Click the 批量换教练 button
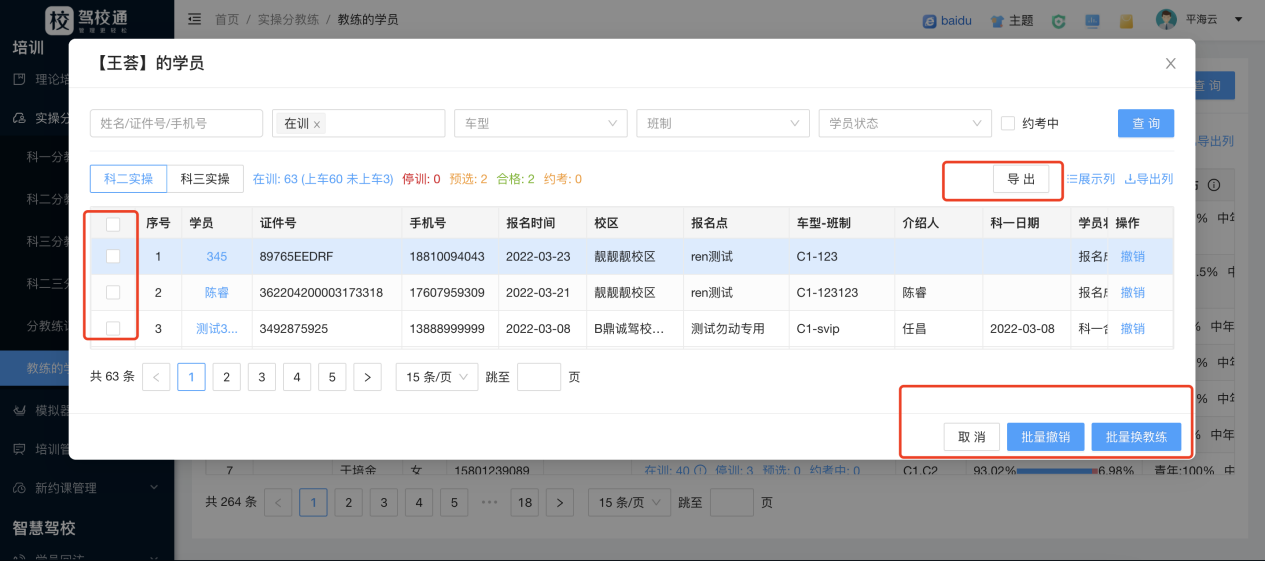Image resolution: width=1265 pixels, height=561 pixels. click(1136, 437)
